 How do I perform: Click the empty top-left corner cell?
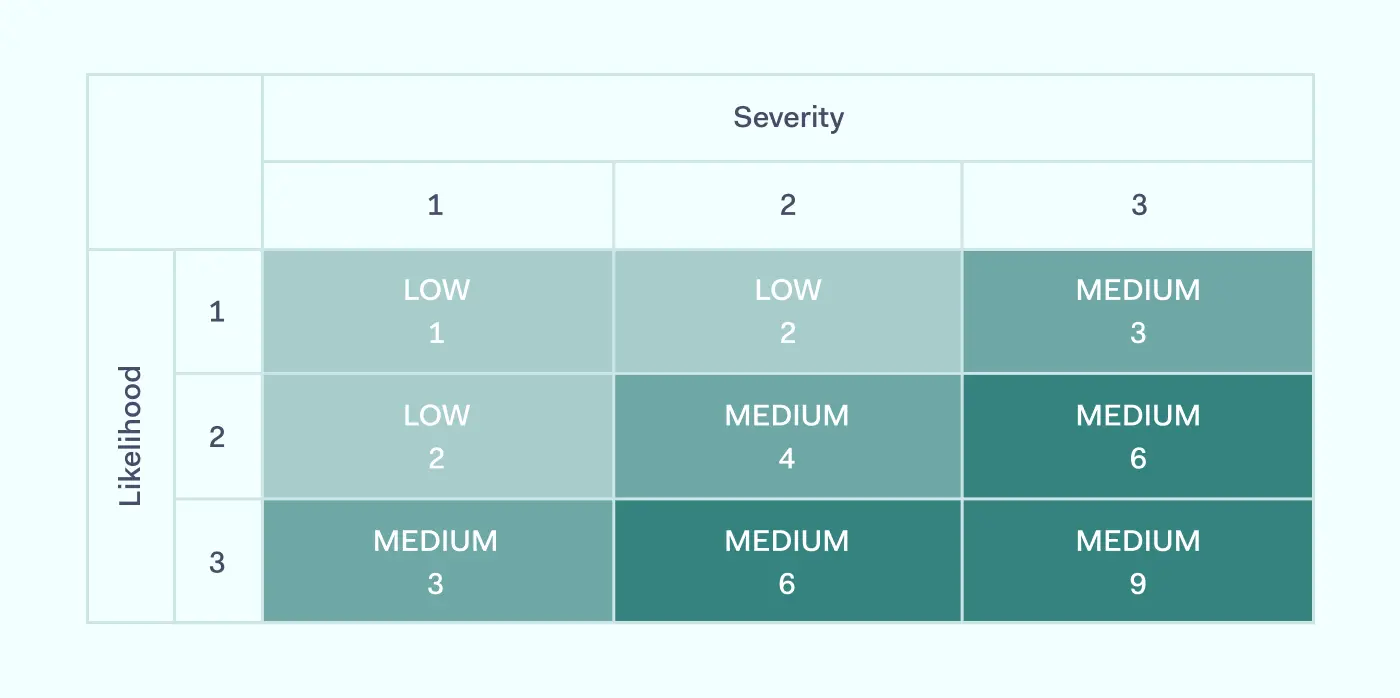pos(175,162)
